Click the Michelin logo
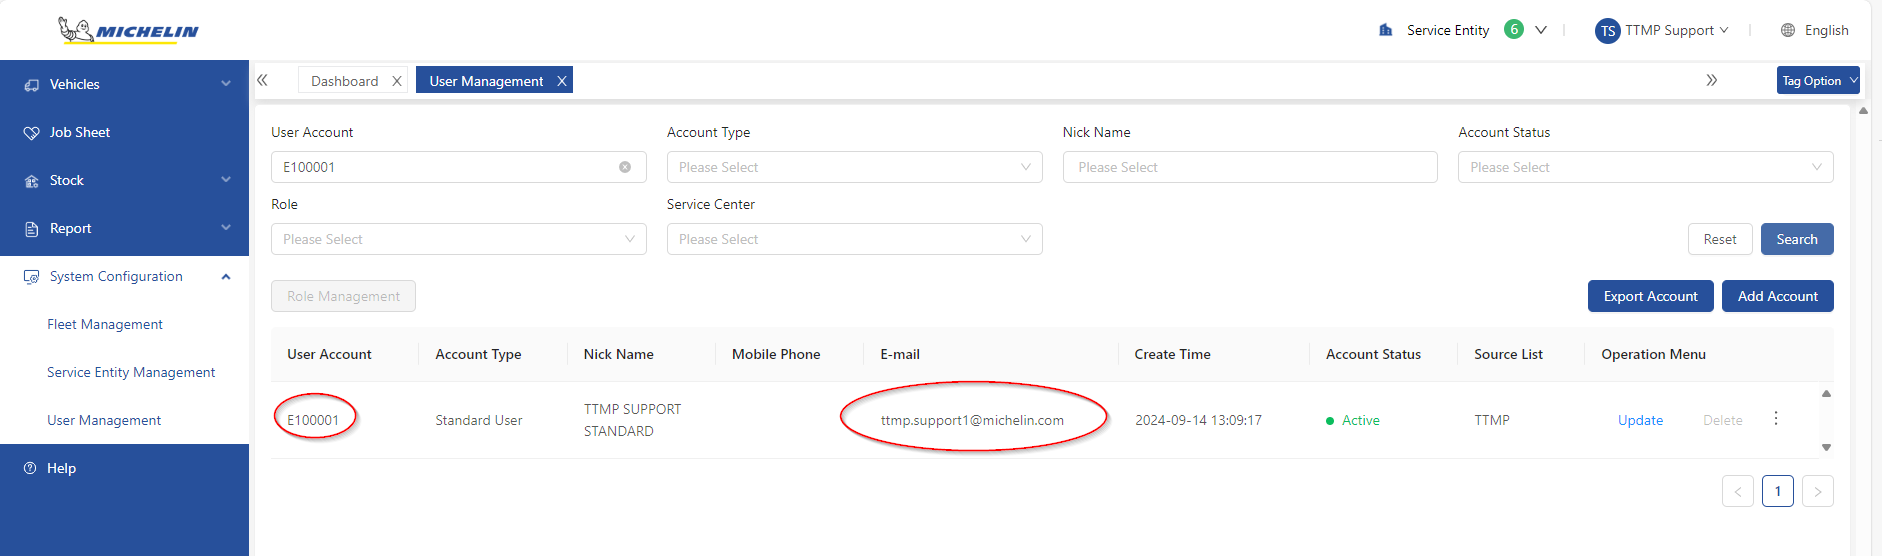 click(128, 30)
